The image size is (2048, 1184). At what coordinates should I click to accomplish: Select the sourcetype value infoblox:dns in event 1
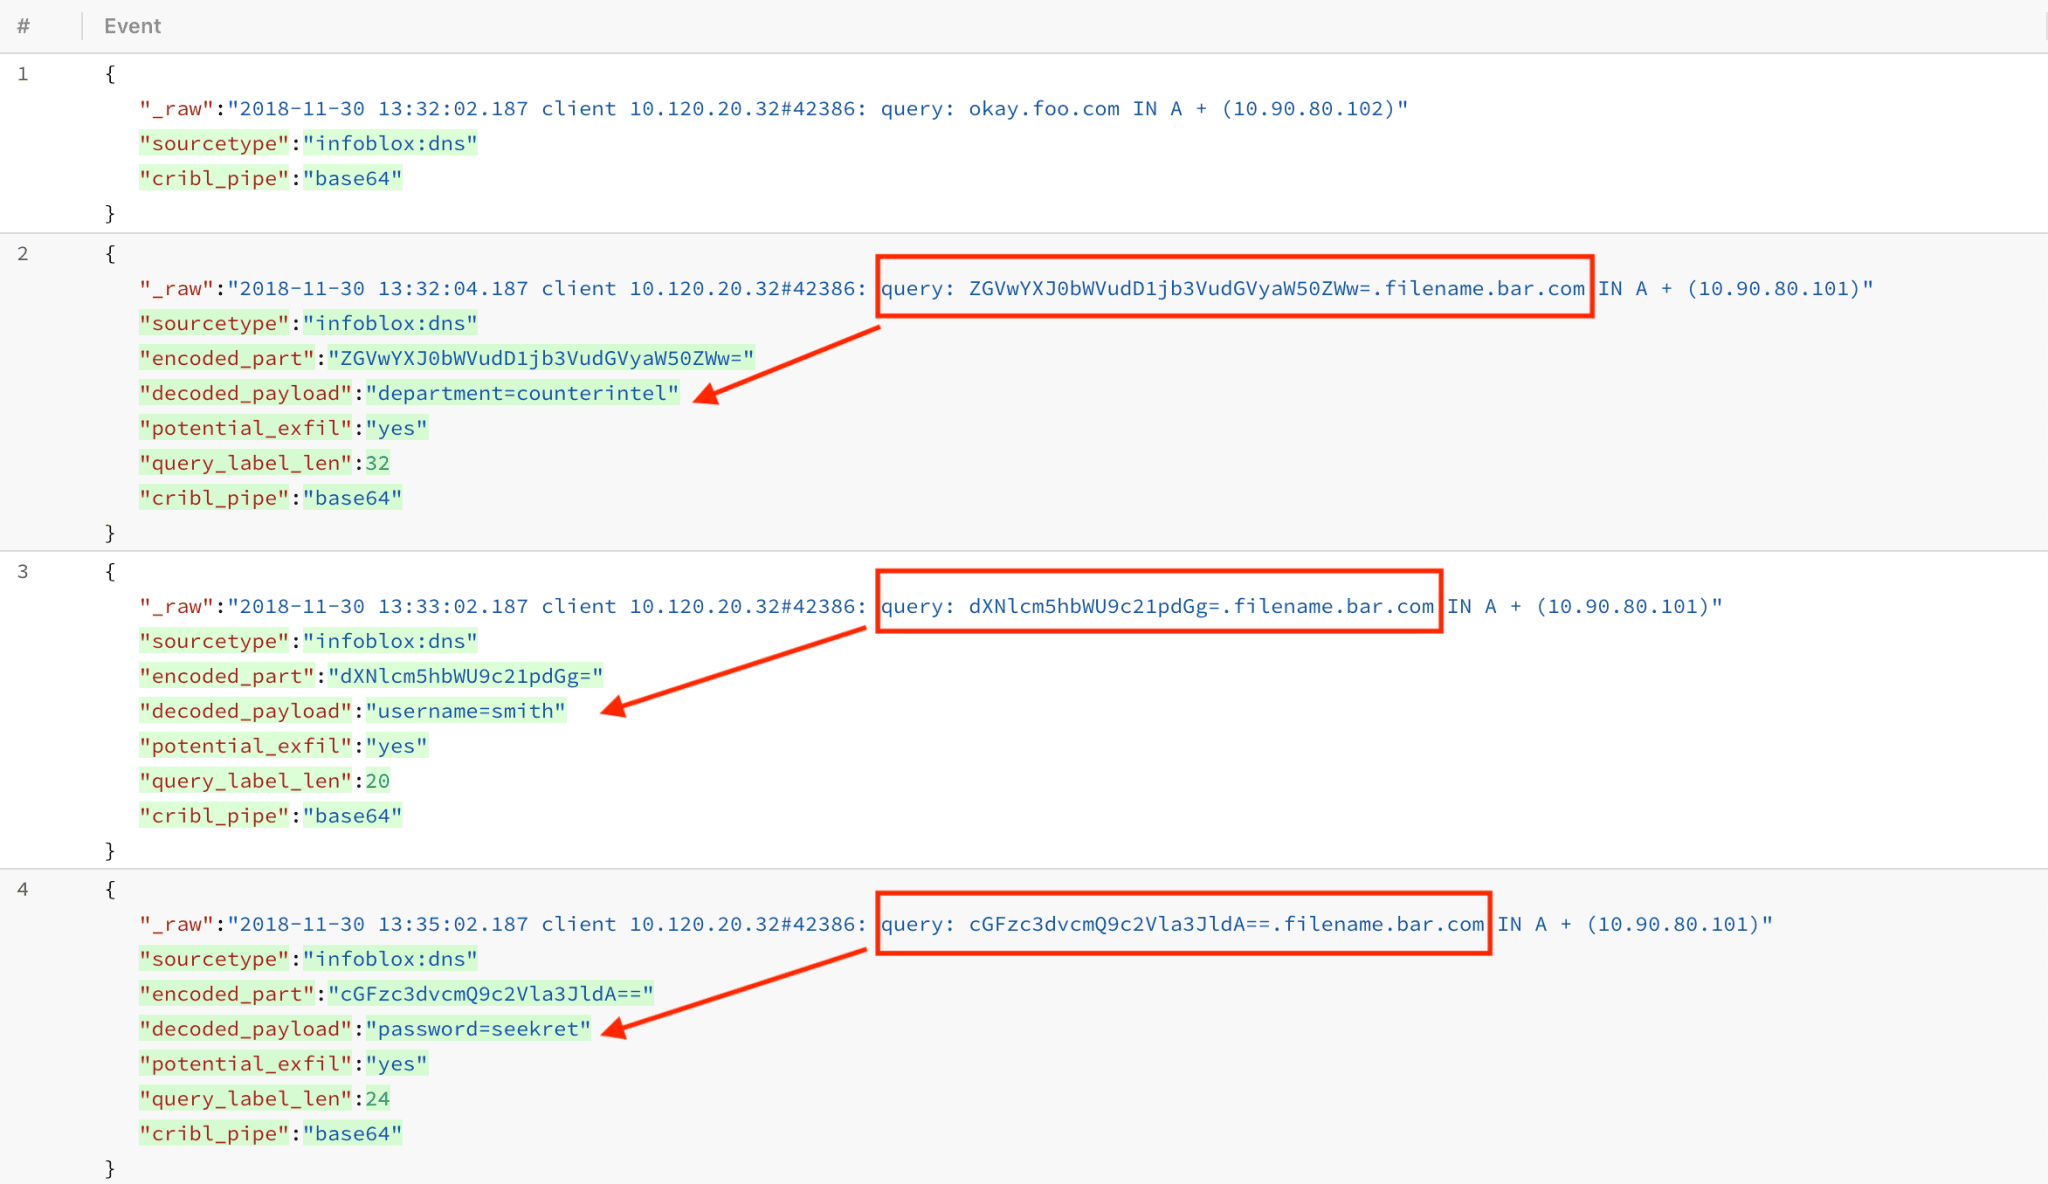[390, 143]
